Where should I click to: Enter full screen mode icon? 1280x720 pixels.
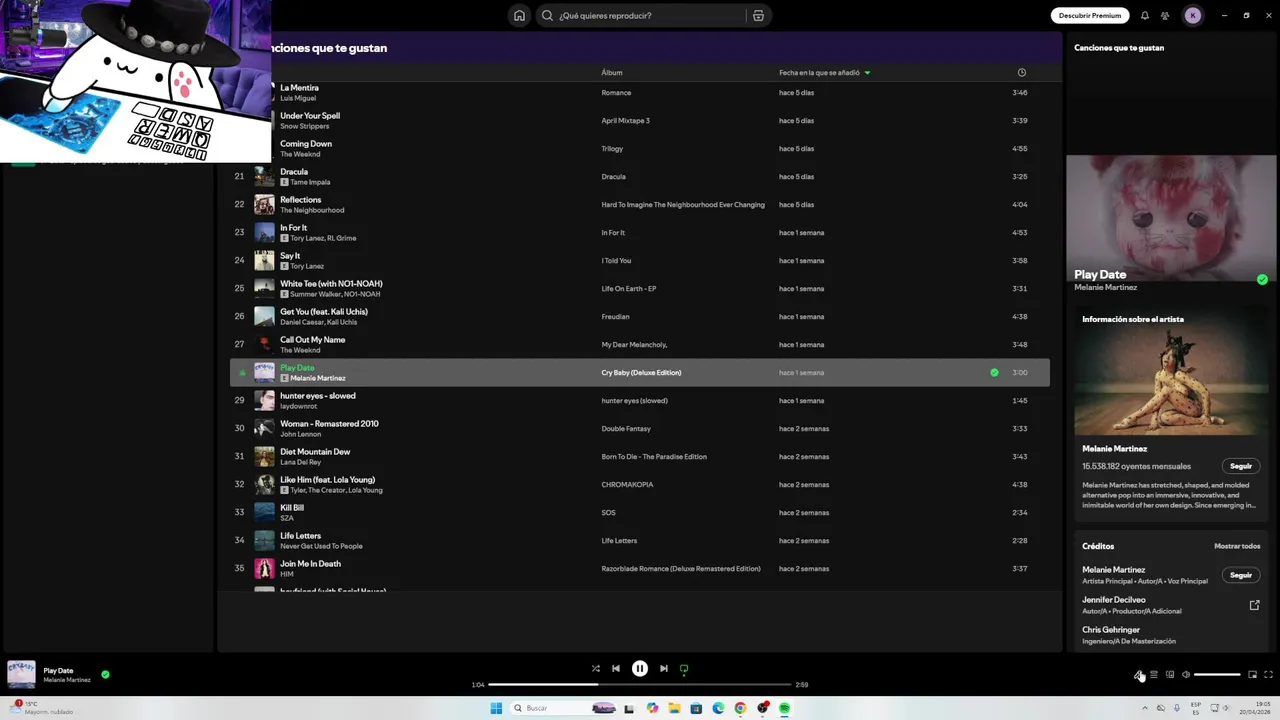coord(1268,674)
